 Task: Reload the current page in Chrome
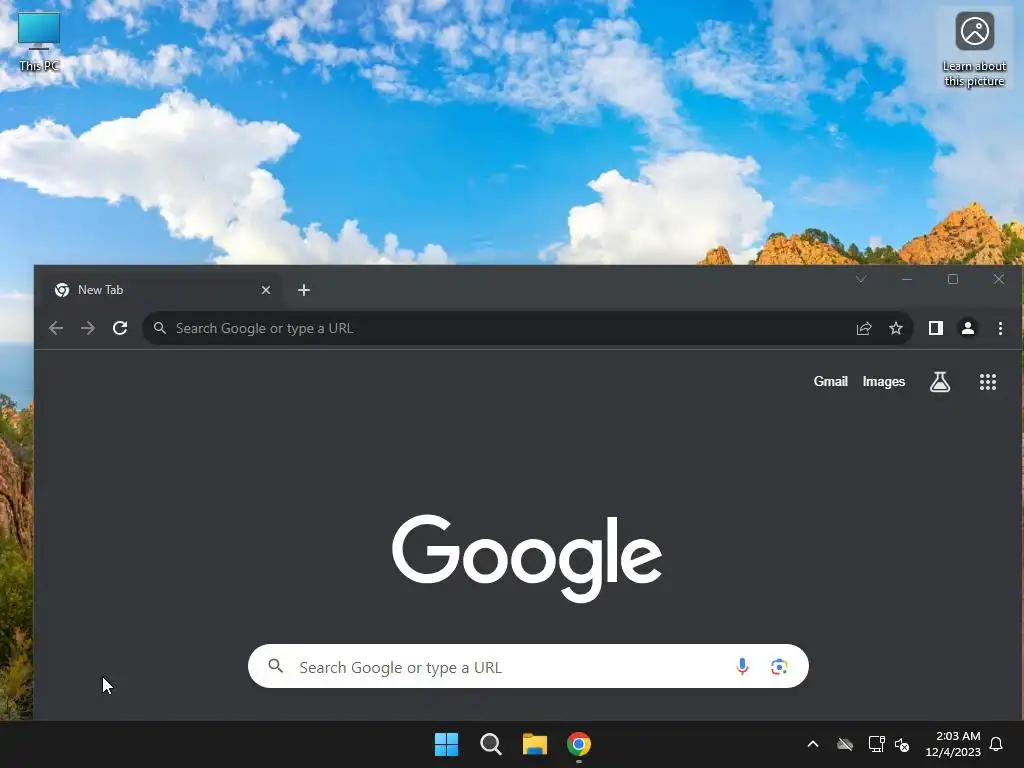120,328
